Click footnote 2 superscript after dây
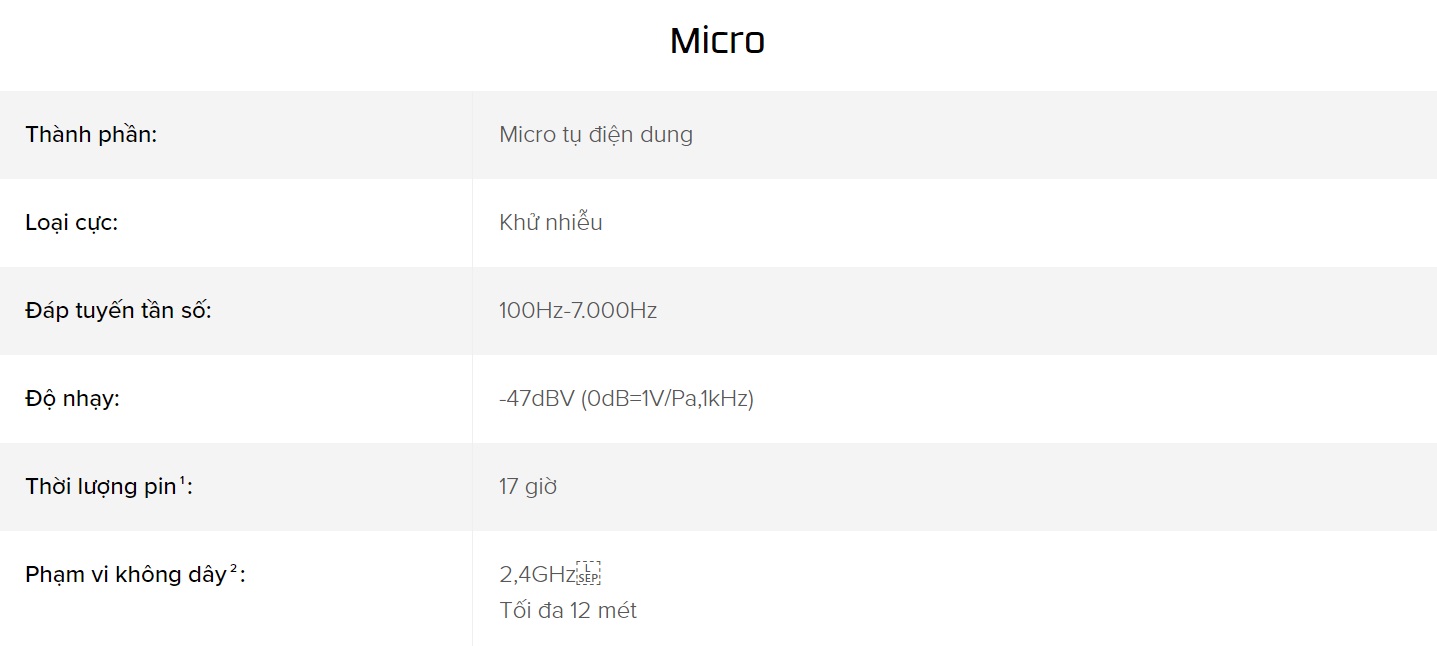This screenshot has width=1437, height=646. pos(234,569)
